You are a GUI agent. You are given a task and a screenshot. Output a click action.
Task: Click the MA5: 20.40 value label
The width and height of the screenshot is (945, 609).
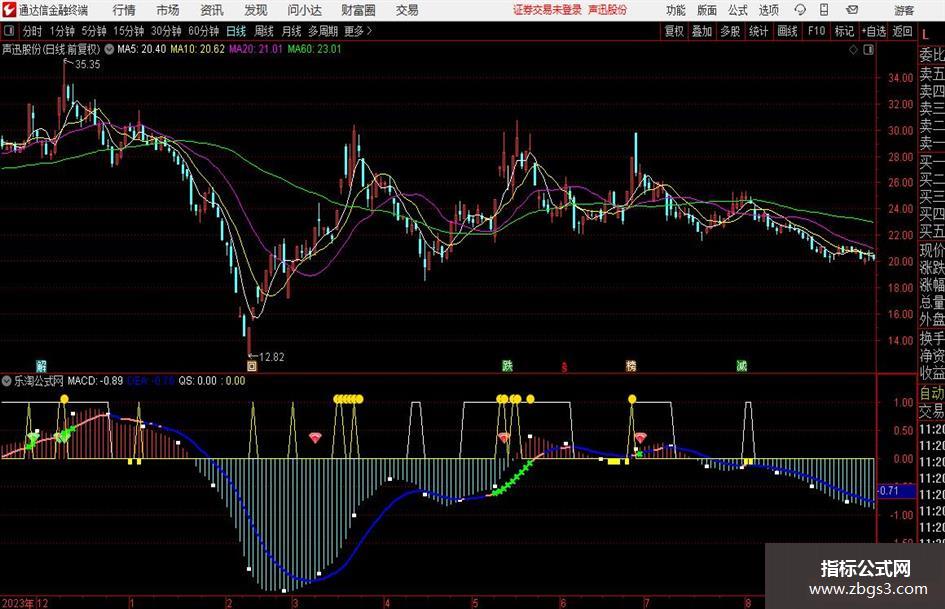pyautogui.click(x=142, y=49)
